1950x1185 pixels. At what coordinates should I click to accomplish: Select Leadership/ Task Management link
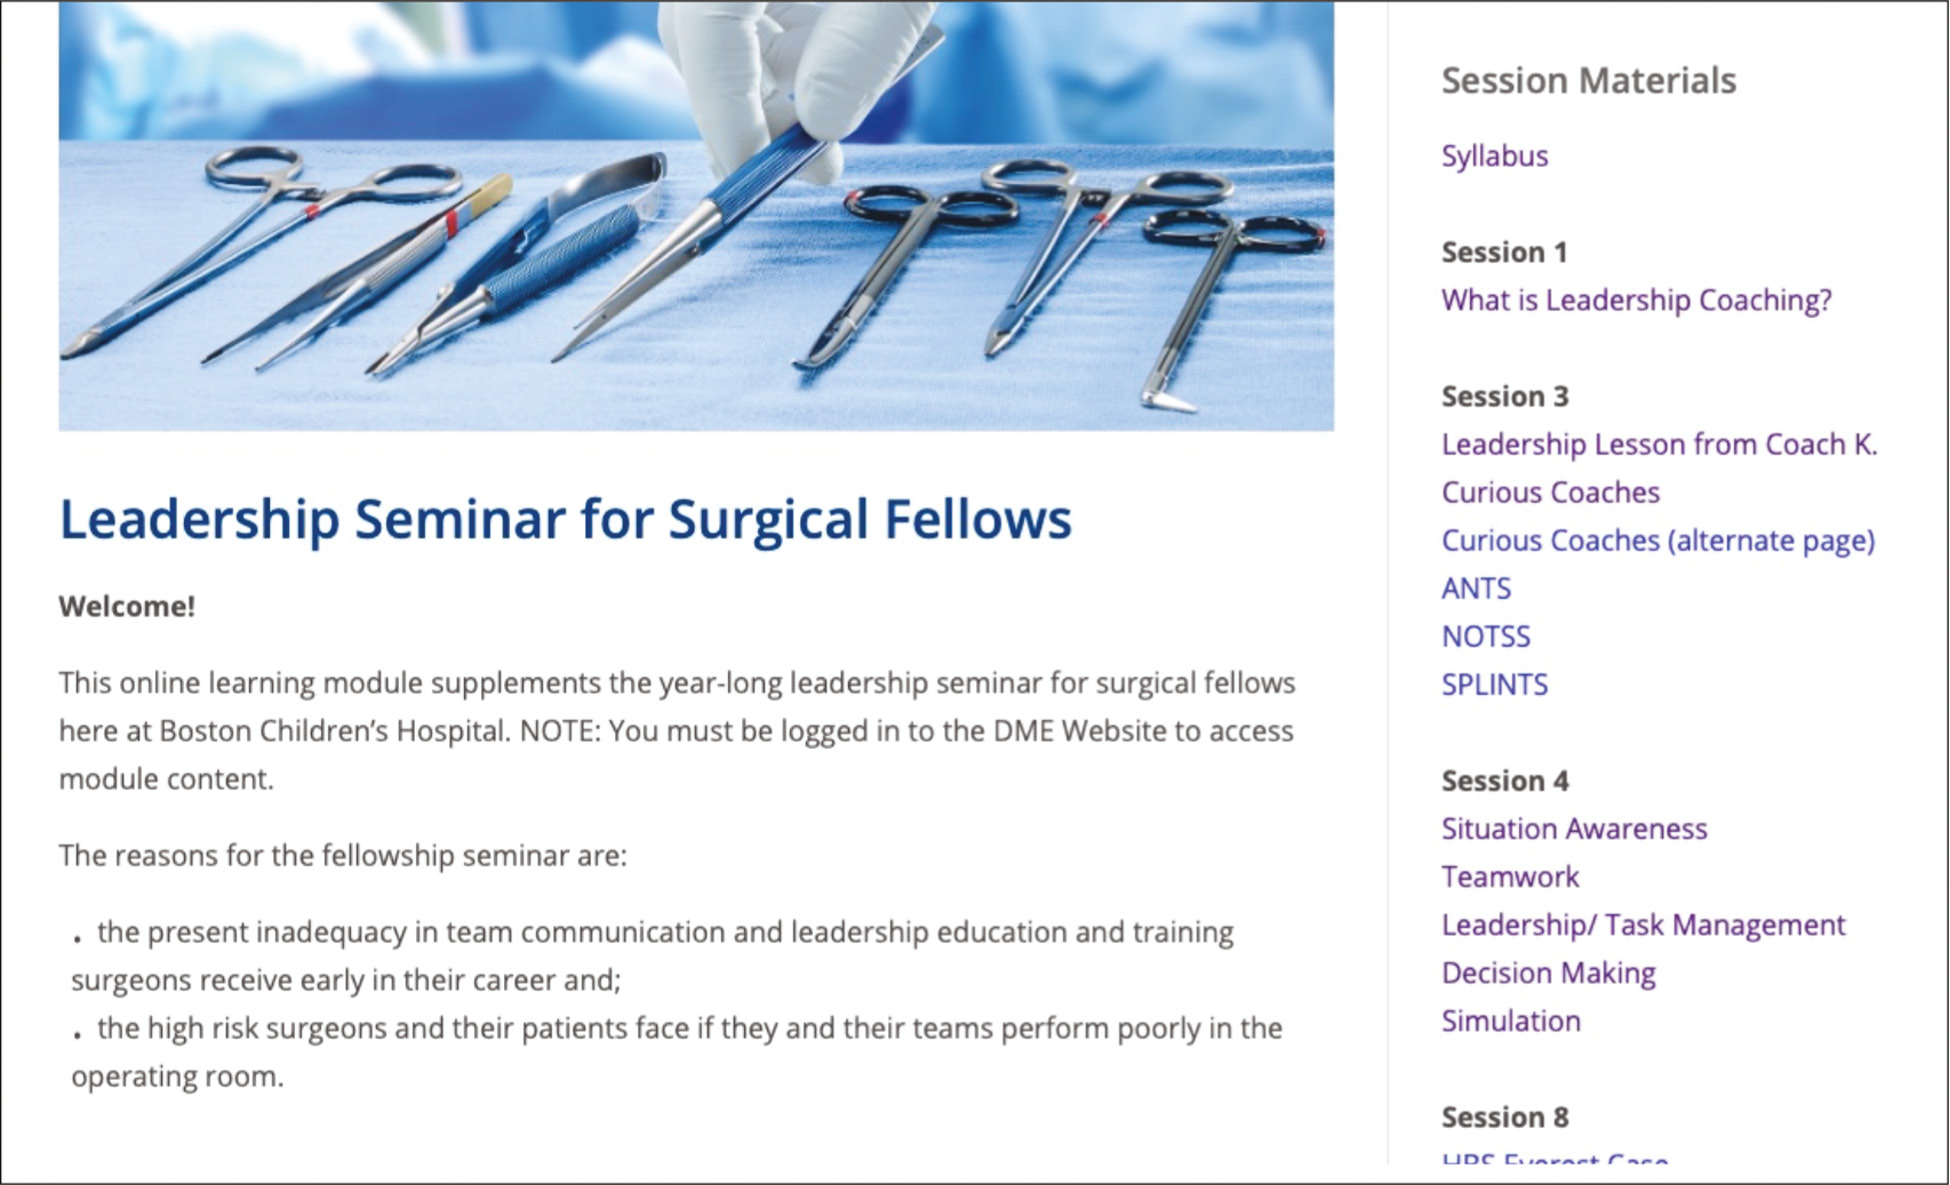click(1643, 925)
